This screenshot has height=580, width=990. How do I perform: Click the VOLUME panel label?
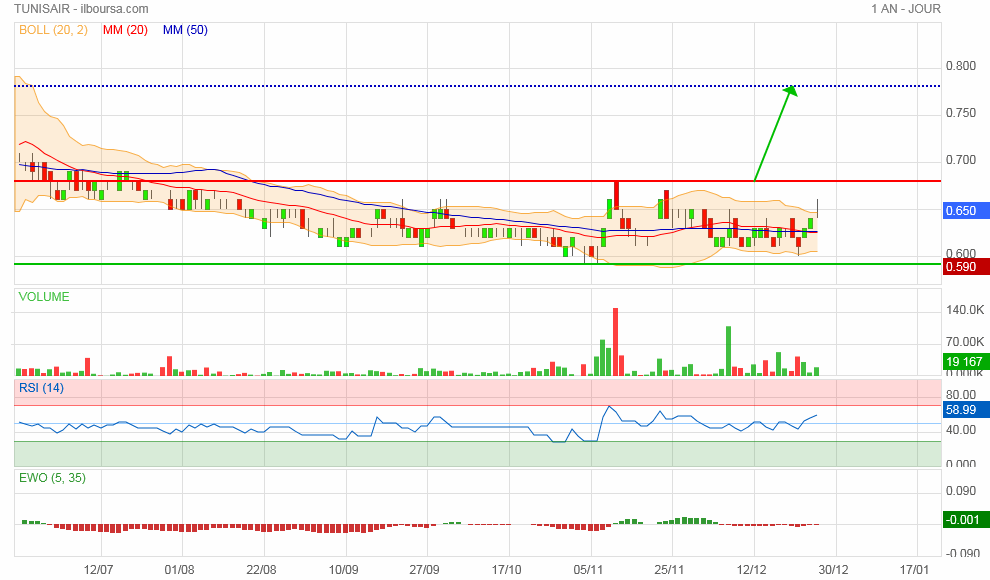(44, 297)
